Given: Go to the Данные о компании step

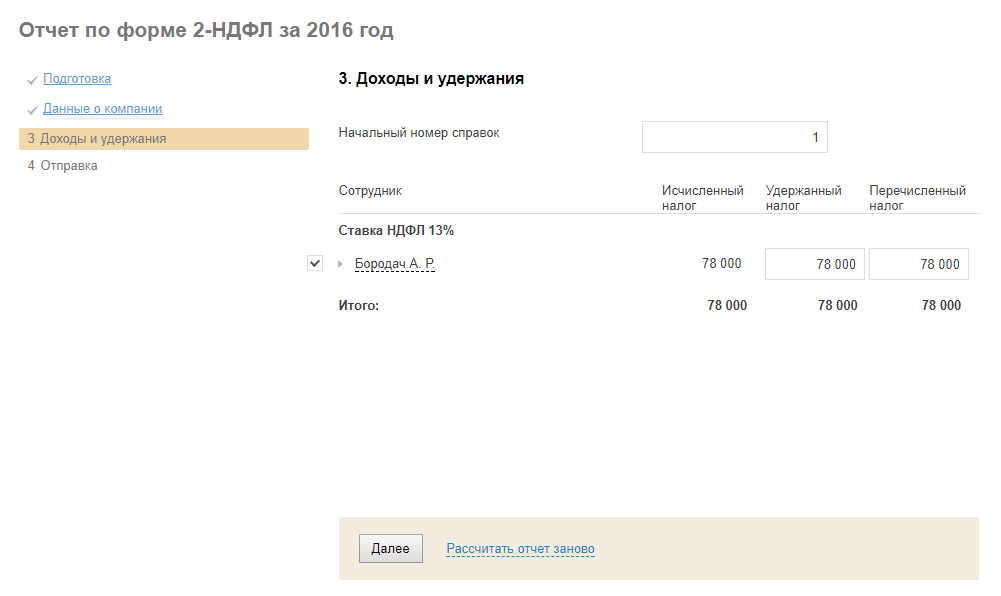Looking at the screenshot, I should tap(102, 109).
